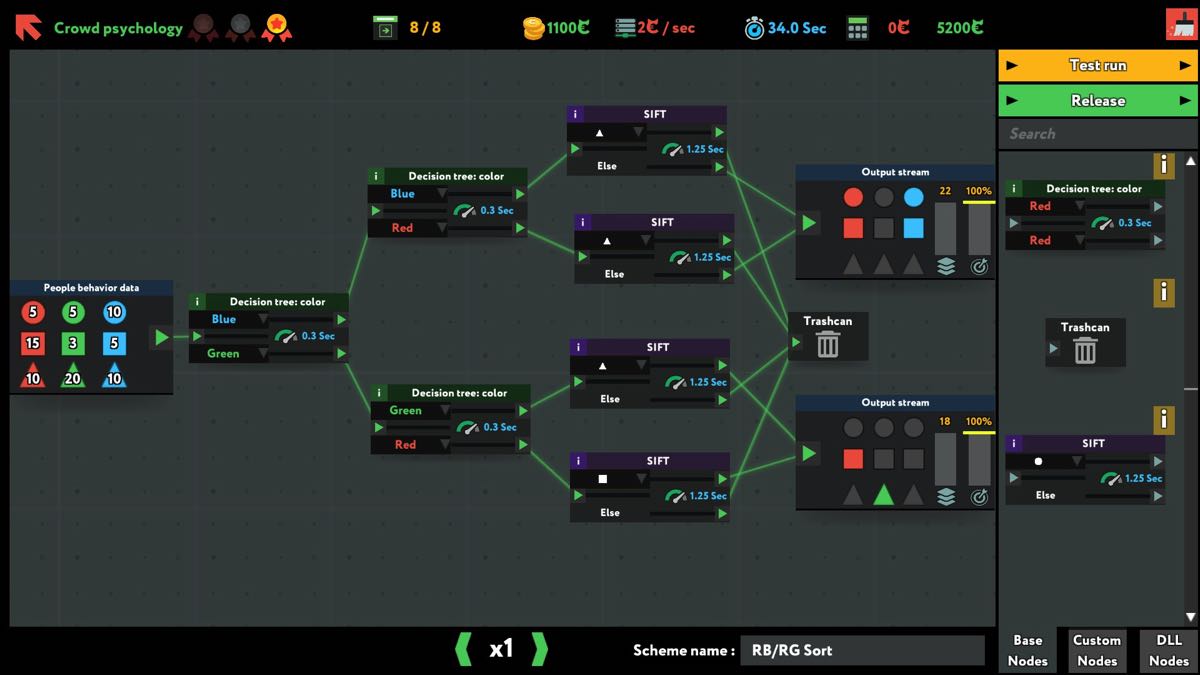Viewport: 1200px width, 675px height.
Task: Click target icon in Output stream showing 22
Action: 979,266
